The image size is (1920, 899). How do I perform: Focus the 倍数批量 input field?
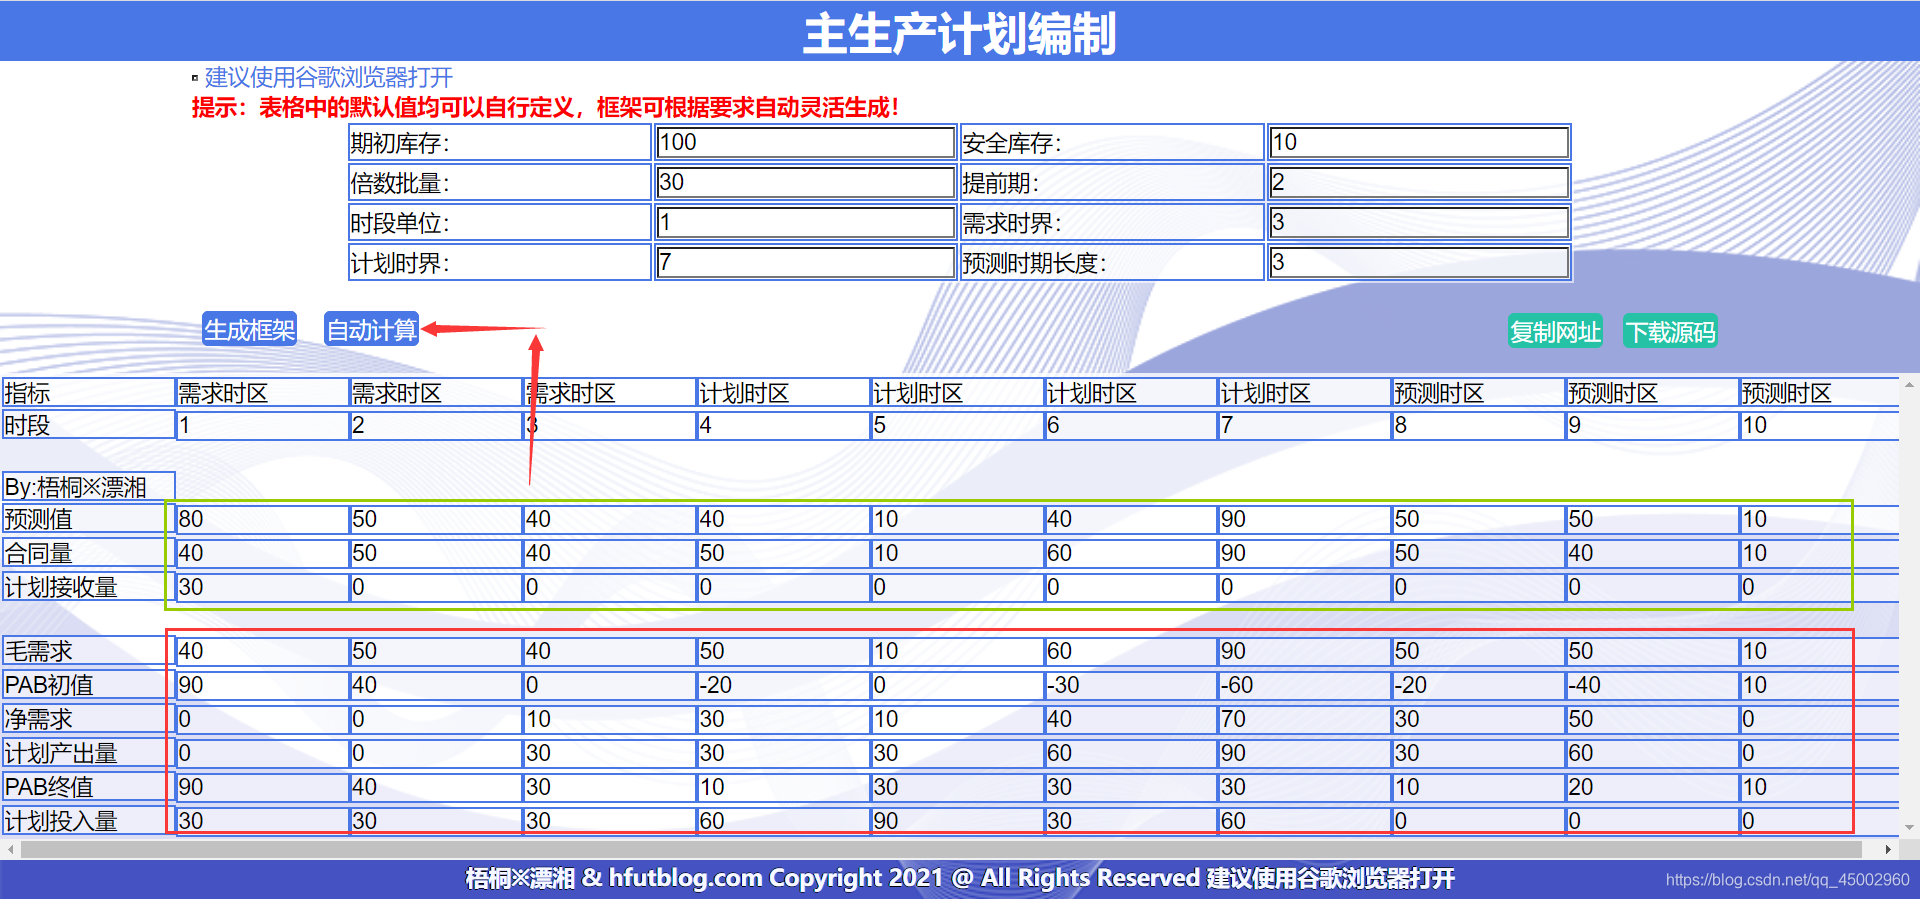[x=805, y=182]
